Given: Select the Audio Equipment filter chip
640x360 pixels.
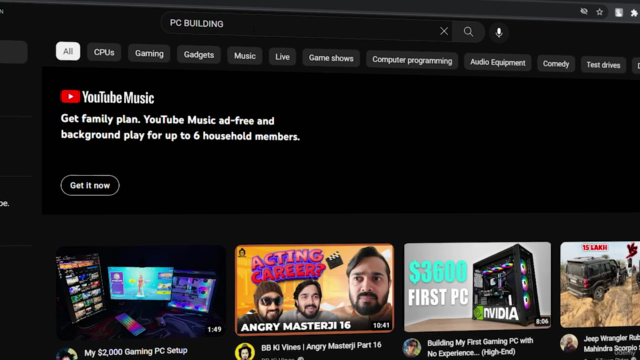Looking at the screenshot, I should pos(498,62).
